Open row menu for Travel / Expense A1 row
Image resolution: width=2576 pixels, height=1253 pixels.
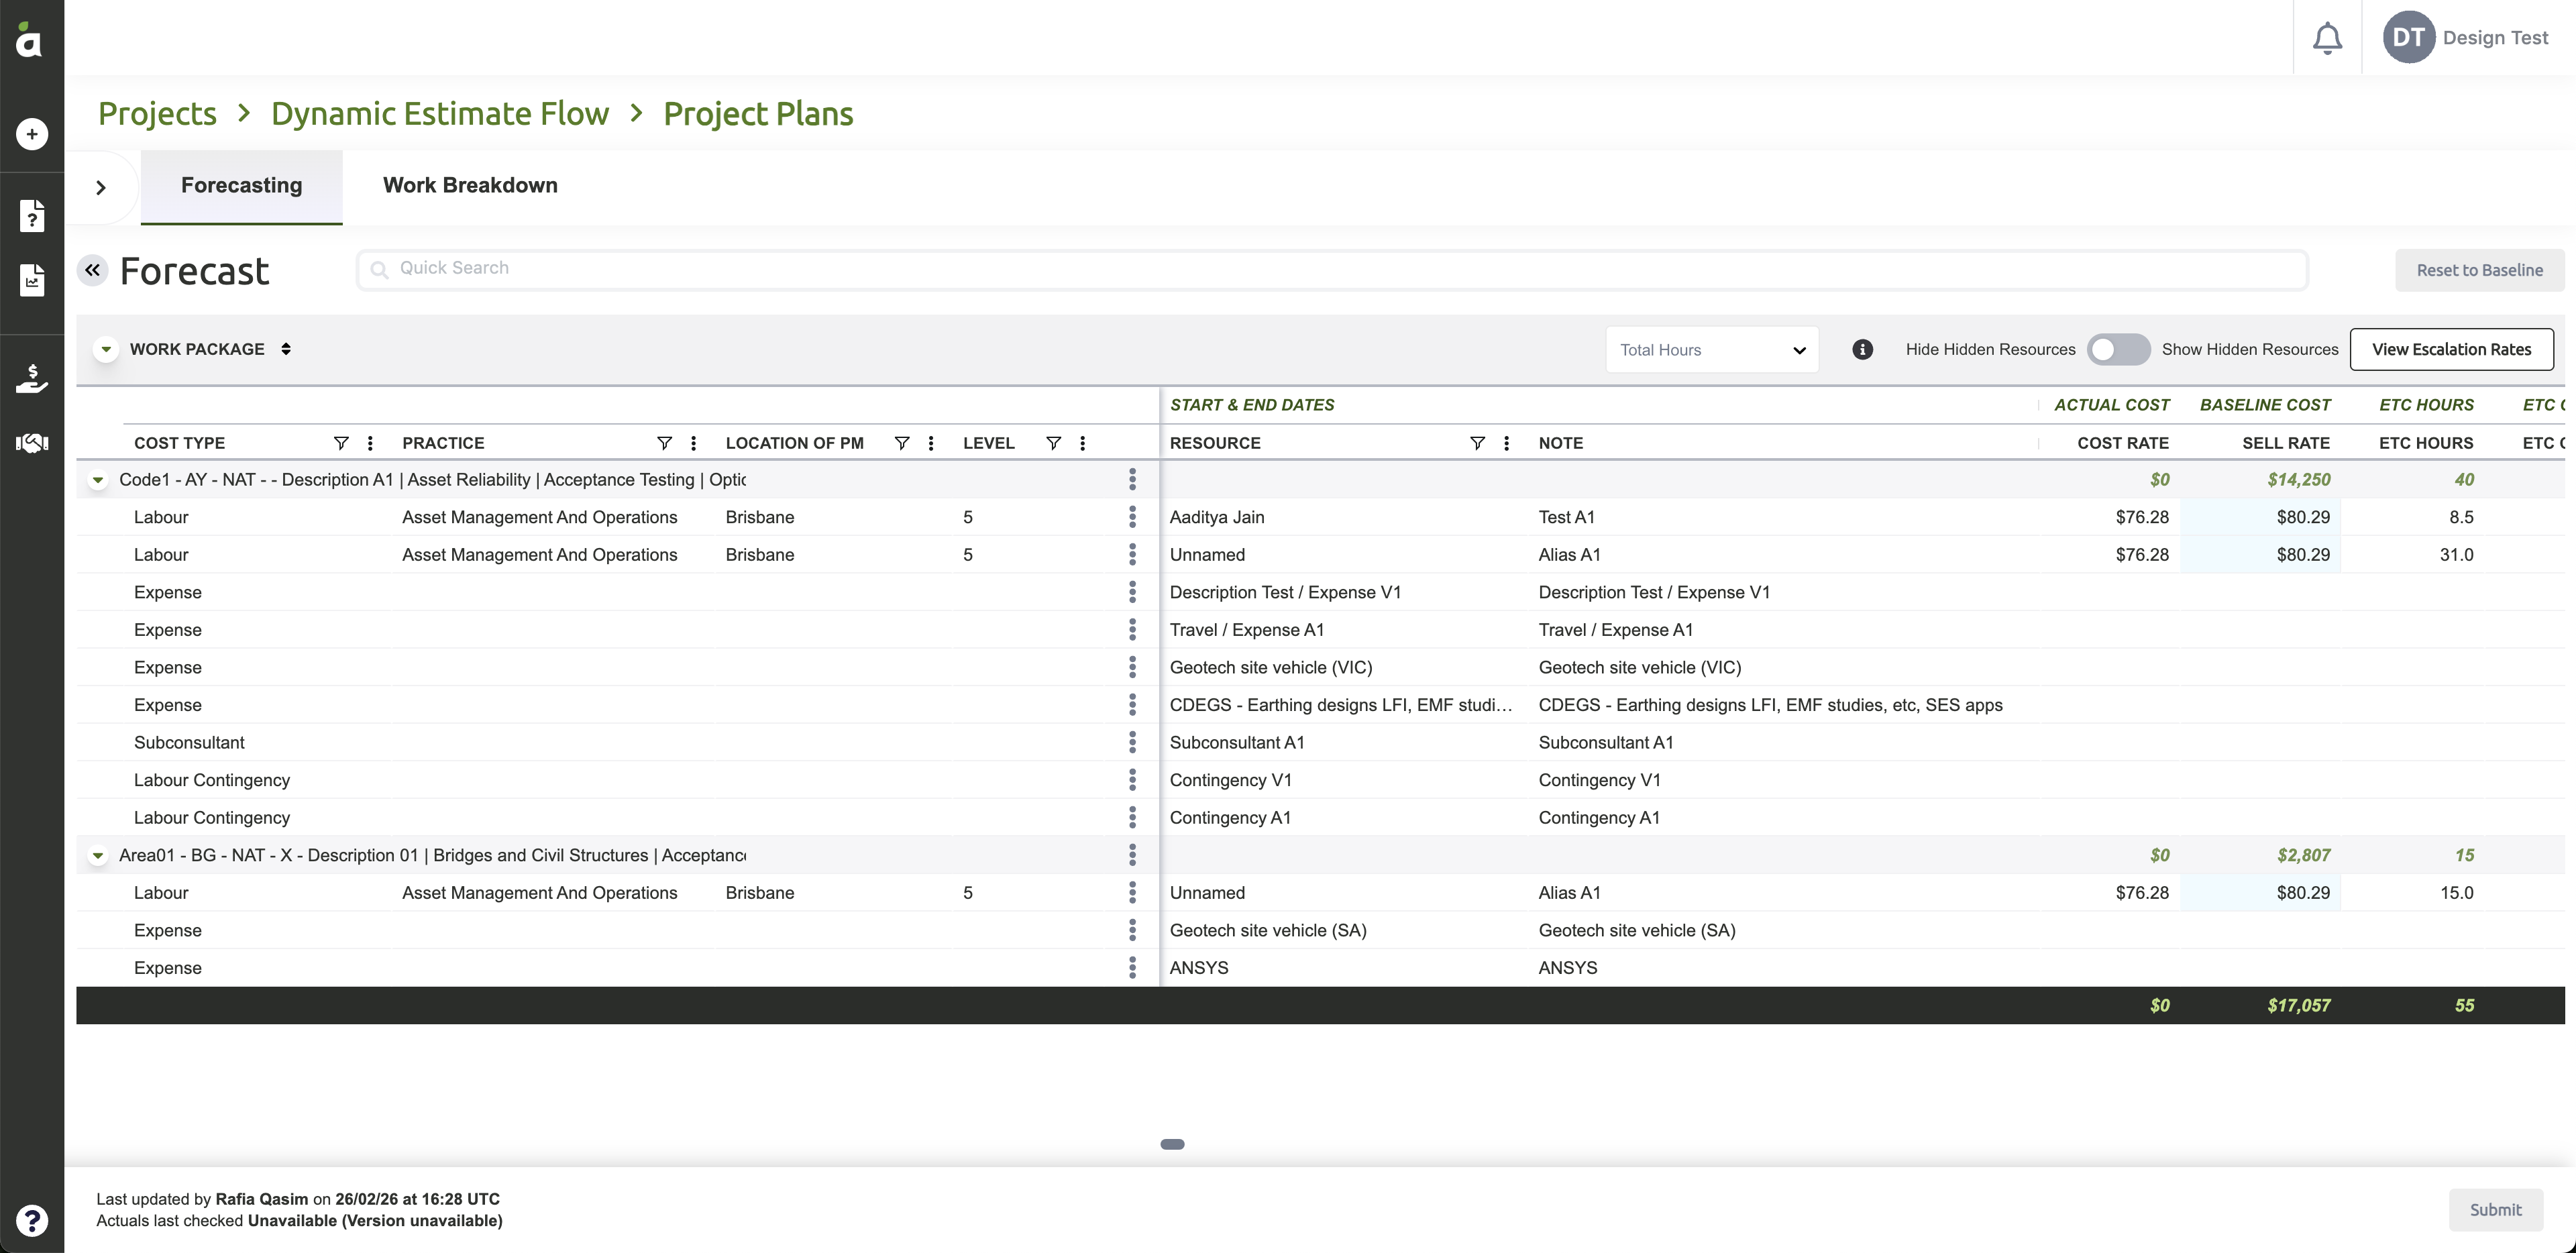click(x=1132, y=630)
